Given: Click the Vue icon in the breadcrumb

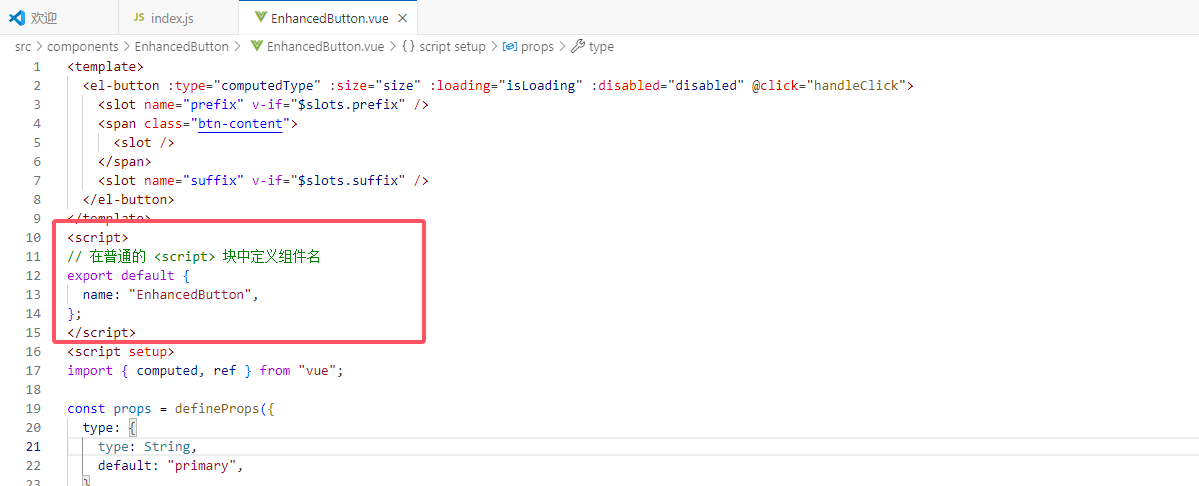Looking at the screenshot, I should click(x=257, y=47).
